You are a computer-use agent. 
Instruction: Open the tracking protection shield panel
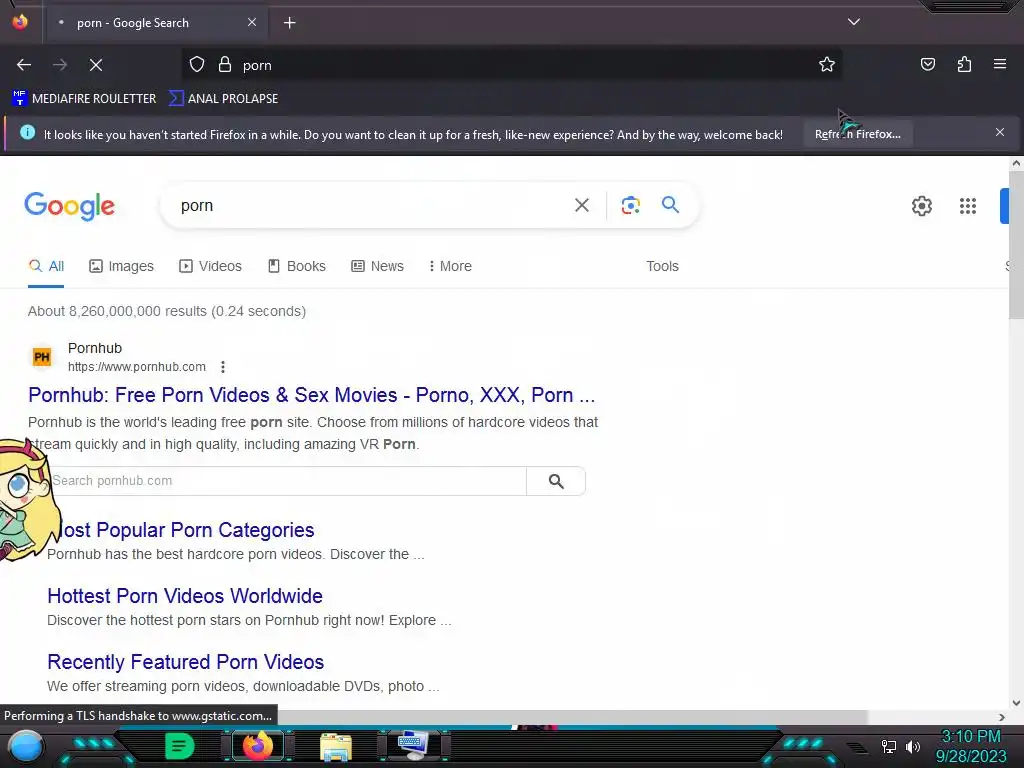(197, 65)
